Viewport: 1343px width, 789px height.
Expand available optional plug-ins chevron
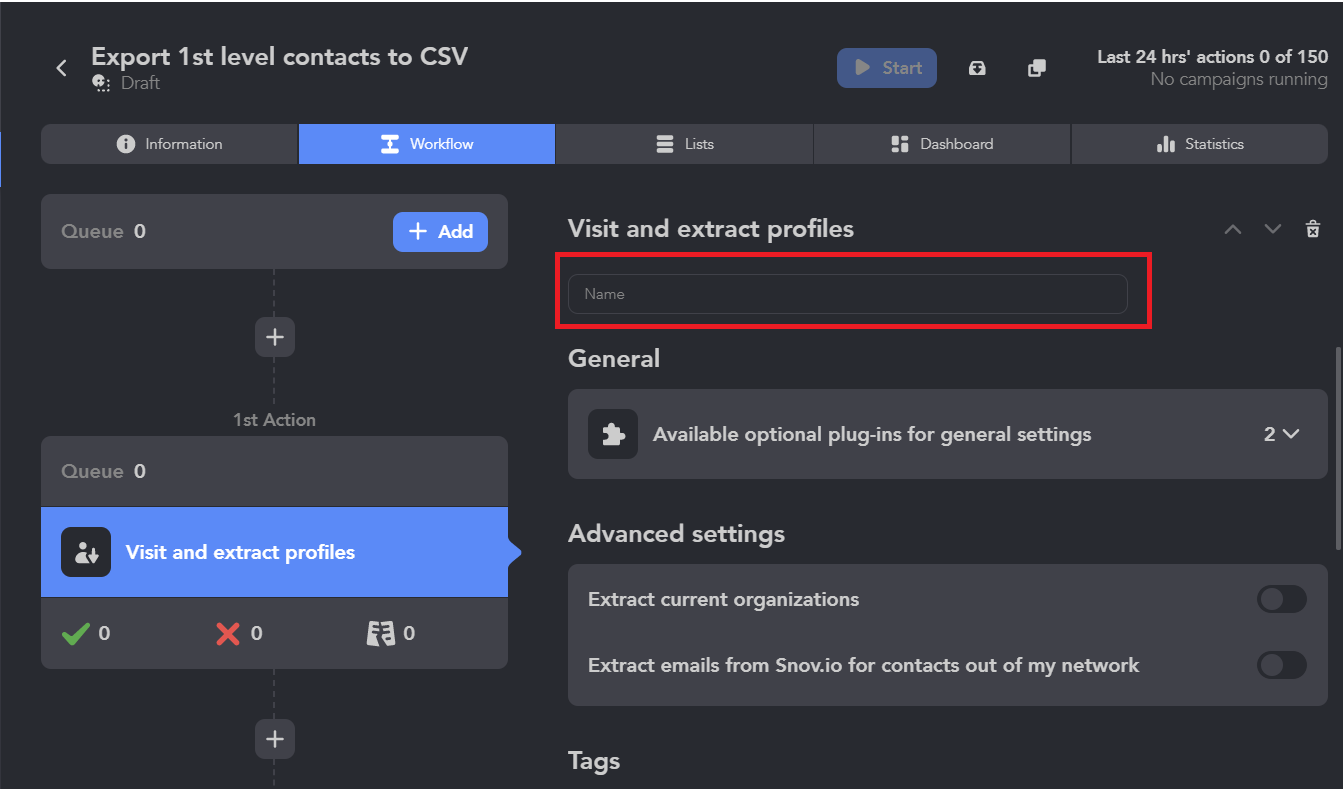(1290, 434)
